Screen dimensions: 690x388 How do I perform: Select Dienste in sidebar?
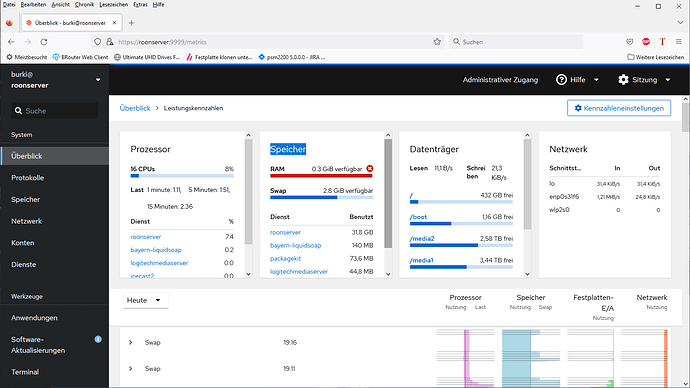coord(55,264)
